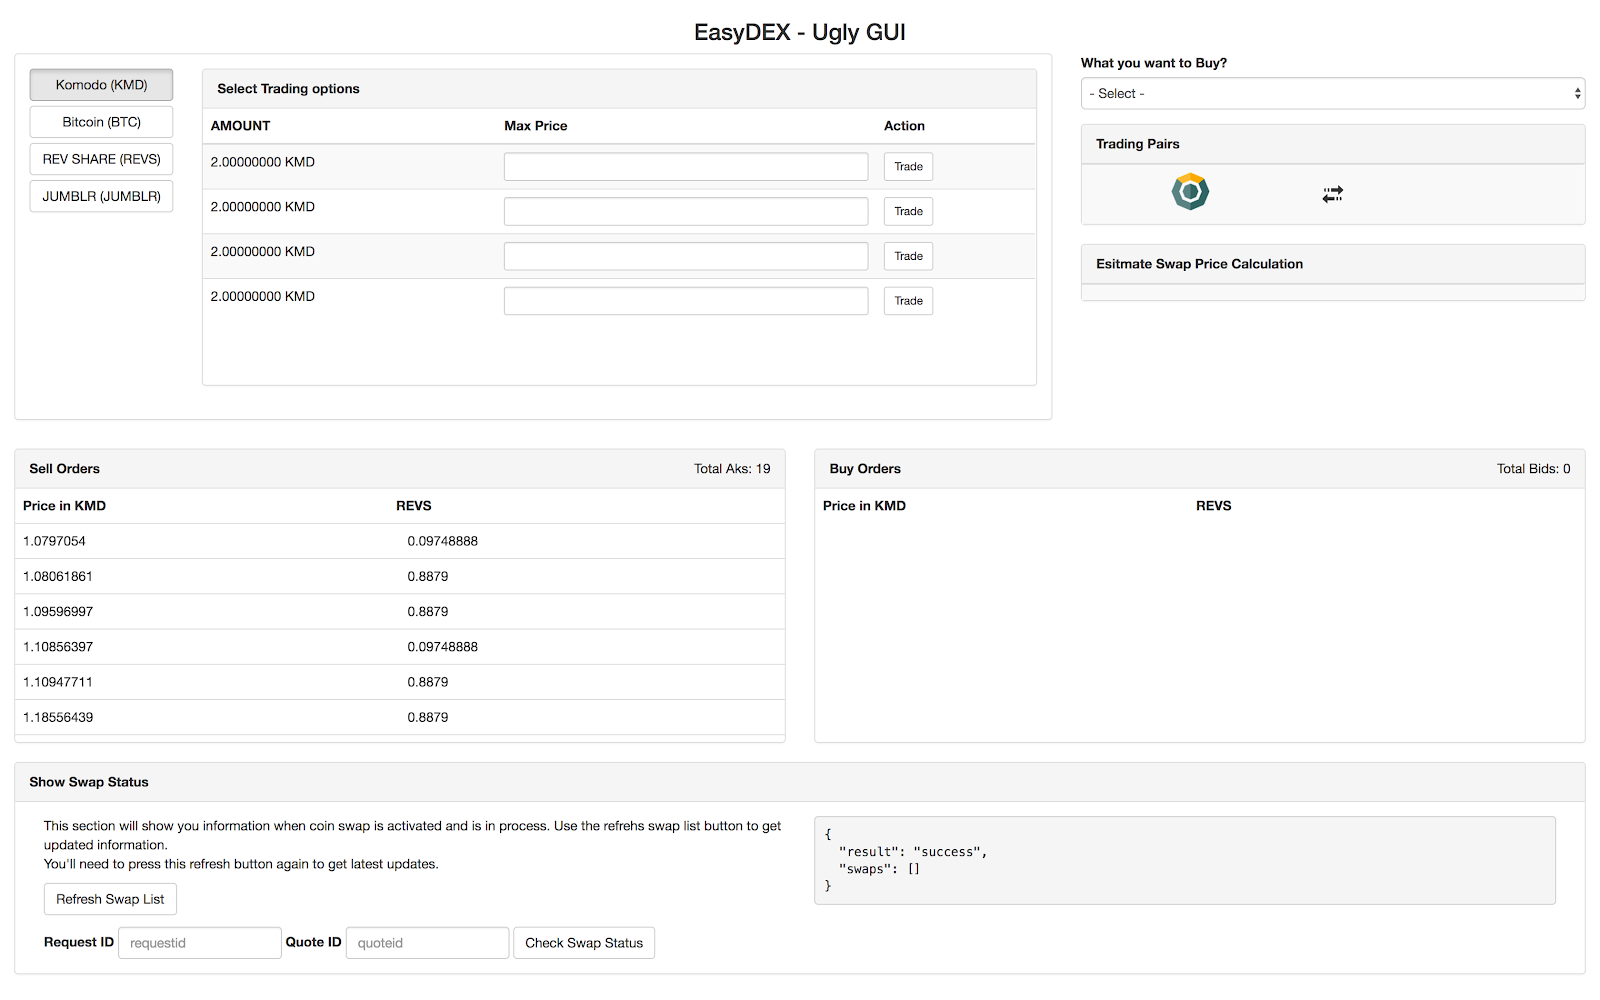Click REVS amount 0.09748888 in the 1.10856397 row

click(x=443, y=647)
